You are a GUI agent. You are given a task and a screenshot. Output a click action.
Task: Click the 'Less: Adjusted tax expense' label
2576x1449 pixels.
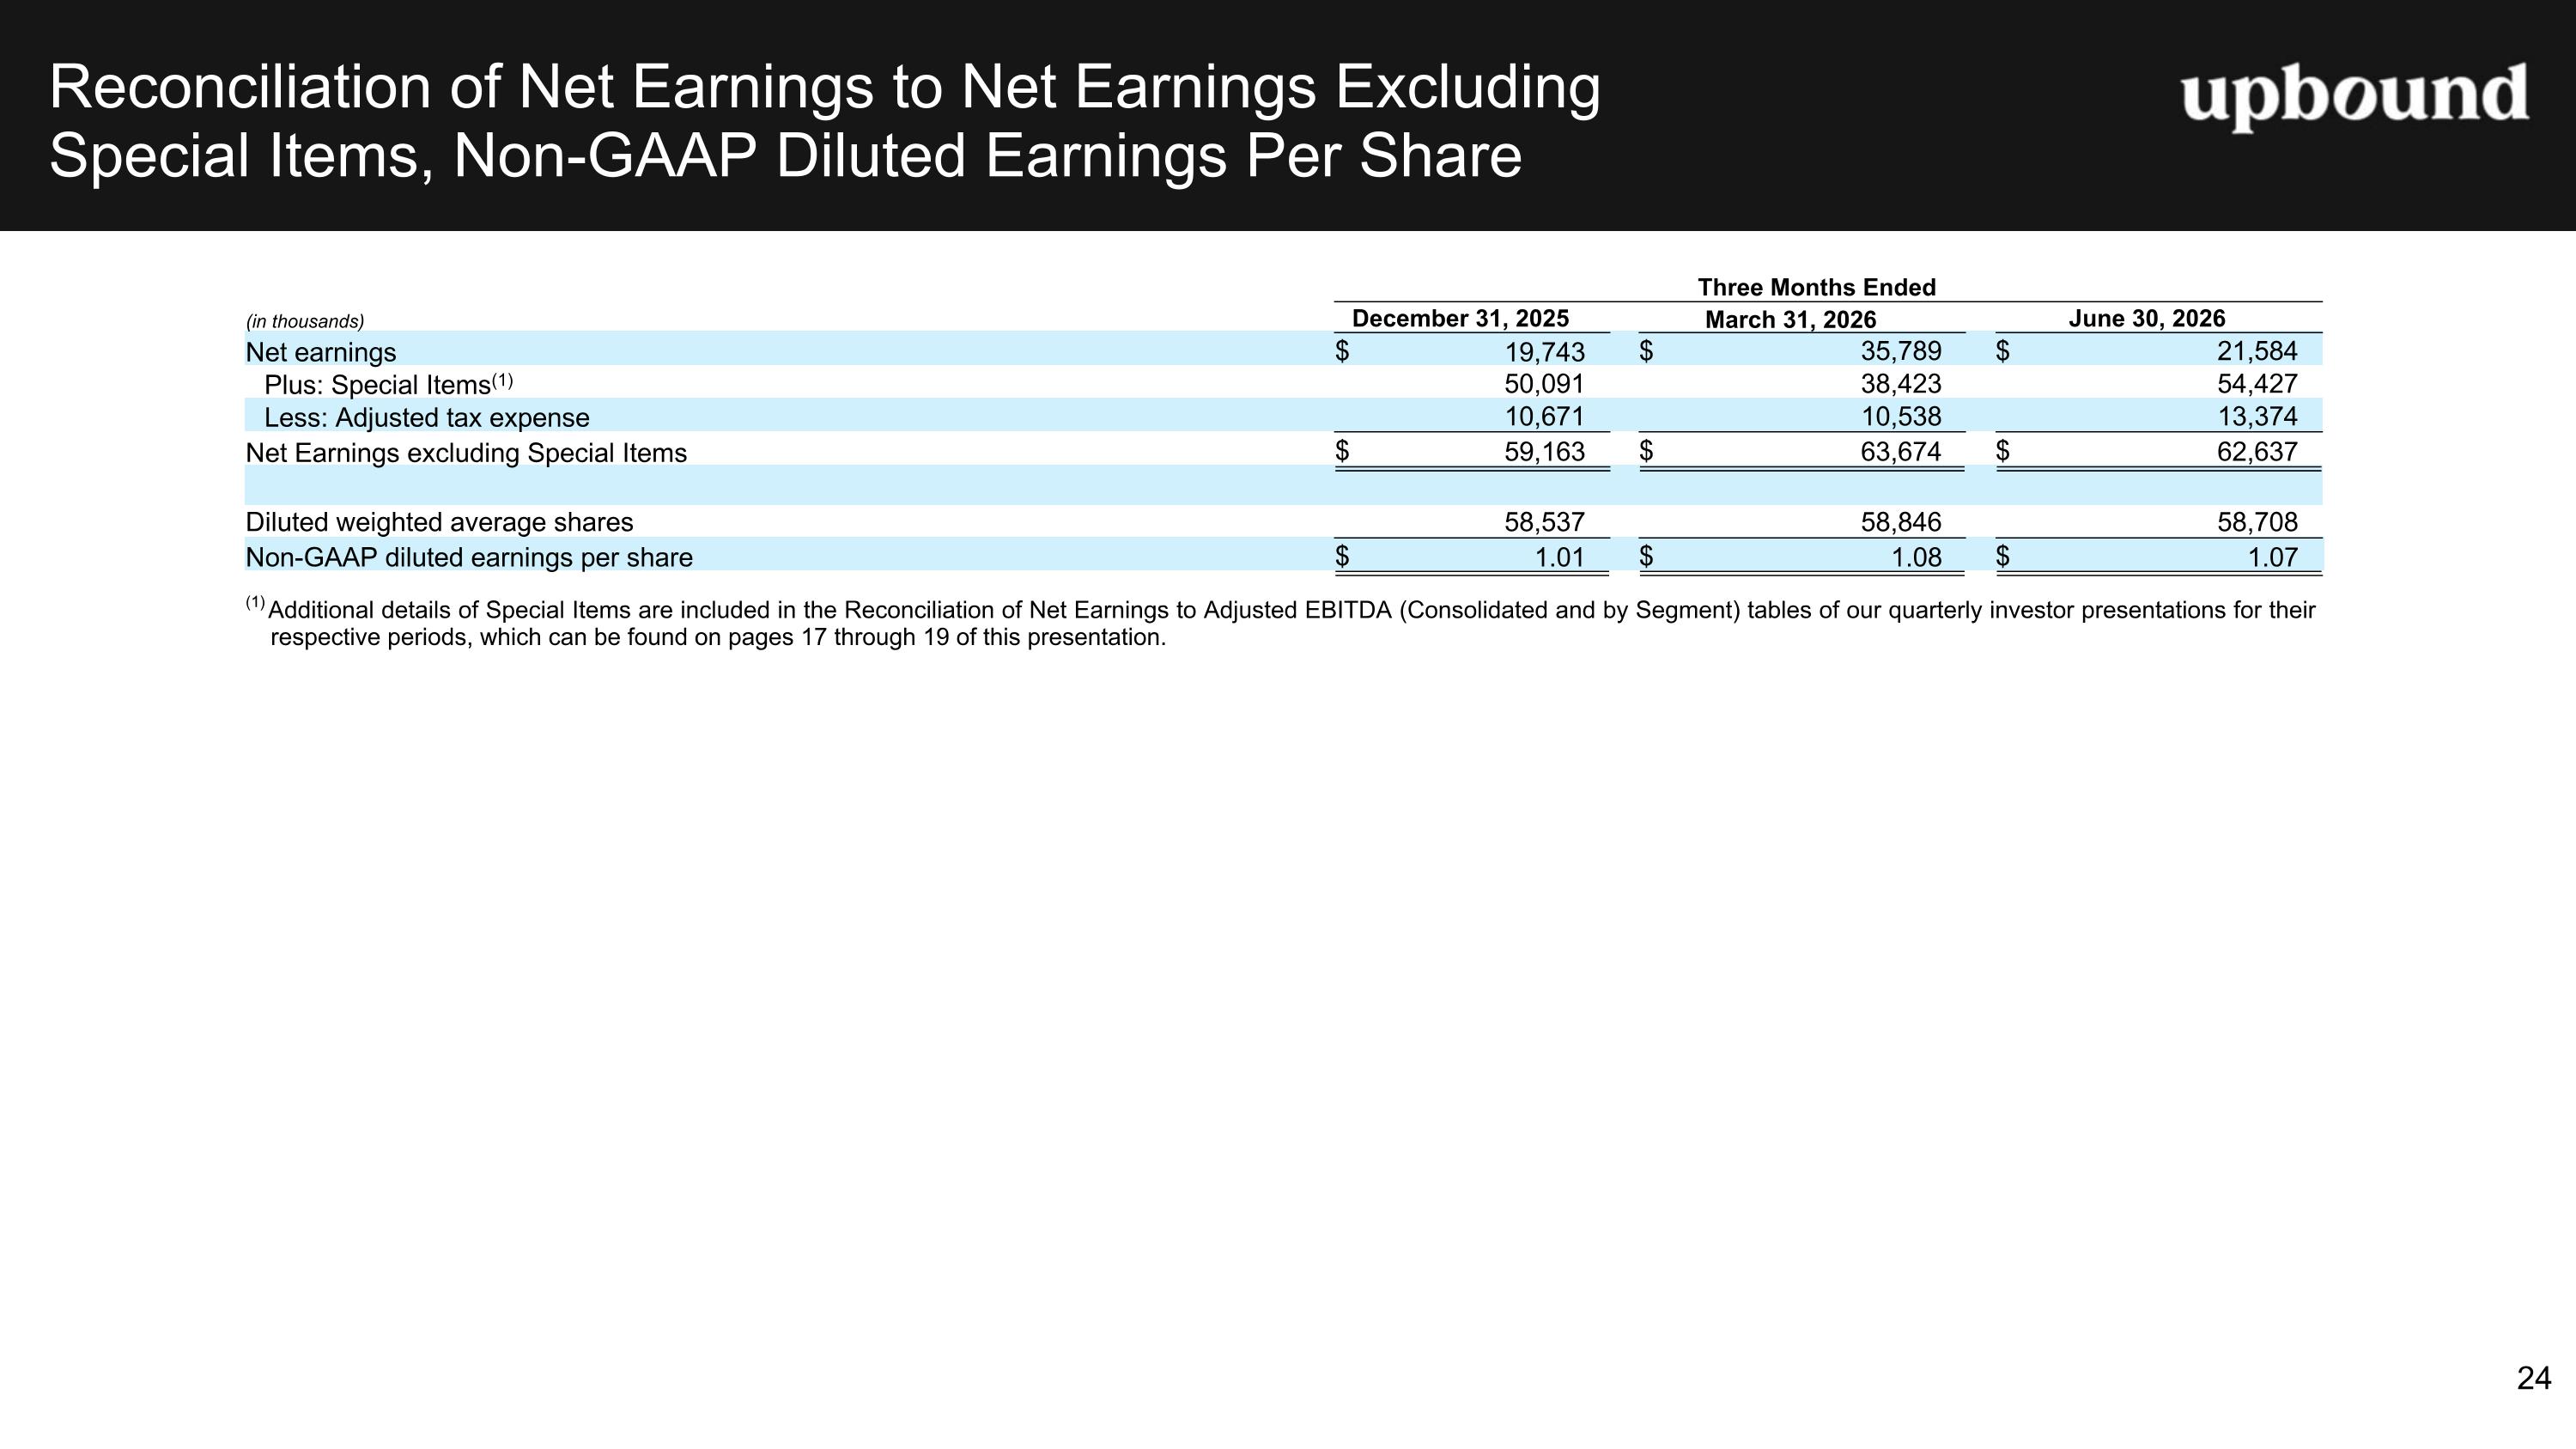click(427, 417)
